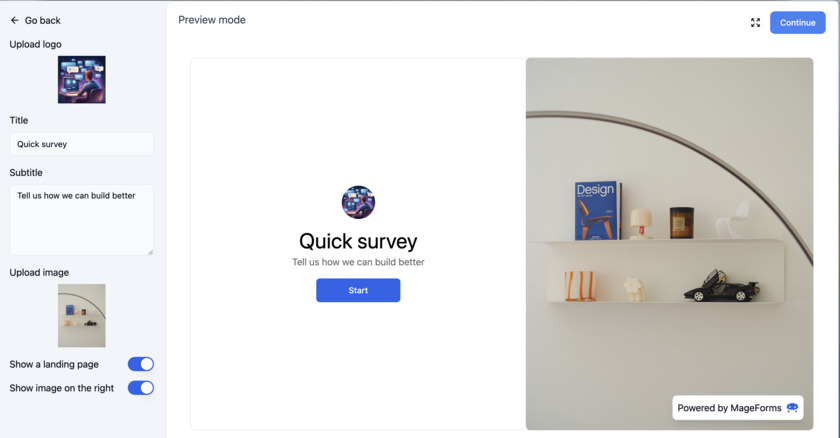Click inside the Subtitle text area
The height and width of the screenshot is (438, 840).
click(81, 220)
